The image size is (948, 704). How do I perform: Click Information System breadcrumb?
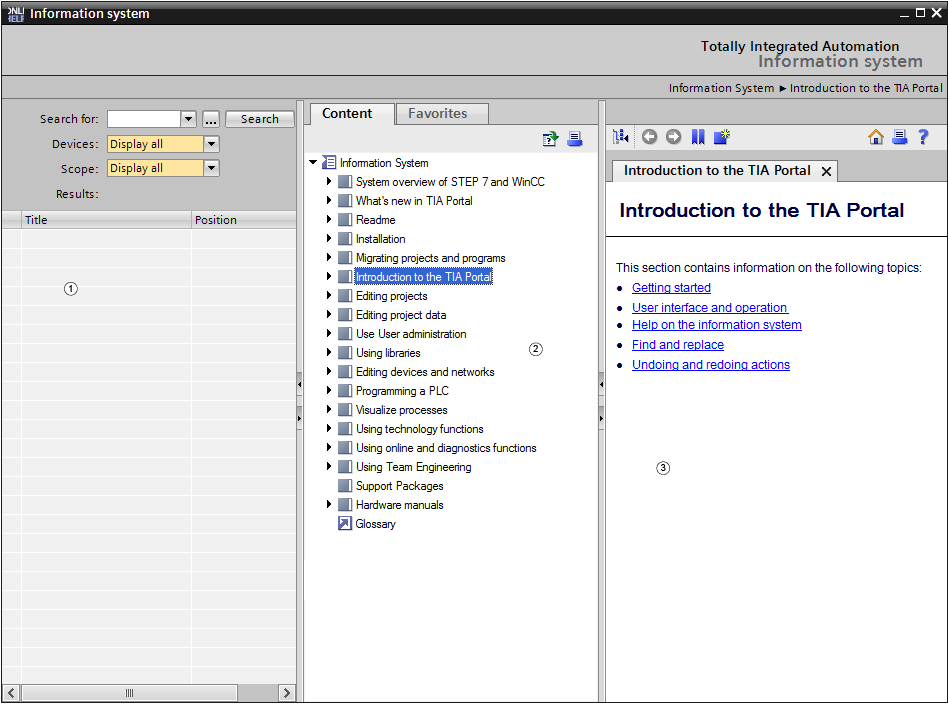(x=721, y=88)
